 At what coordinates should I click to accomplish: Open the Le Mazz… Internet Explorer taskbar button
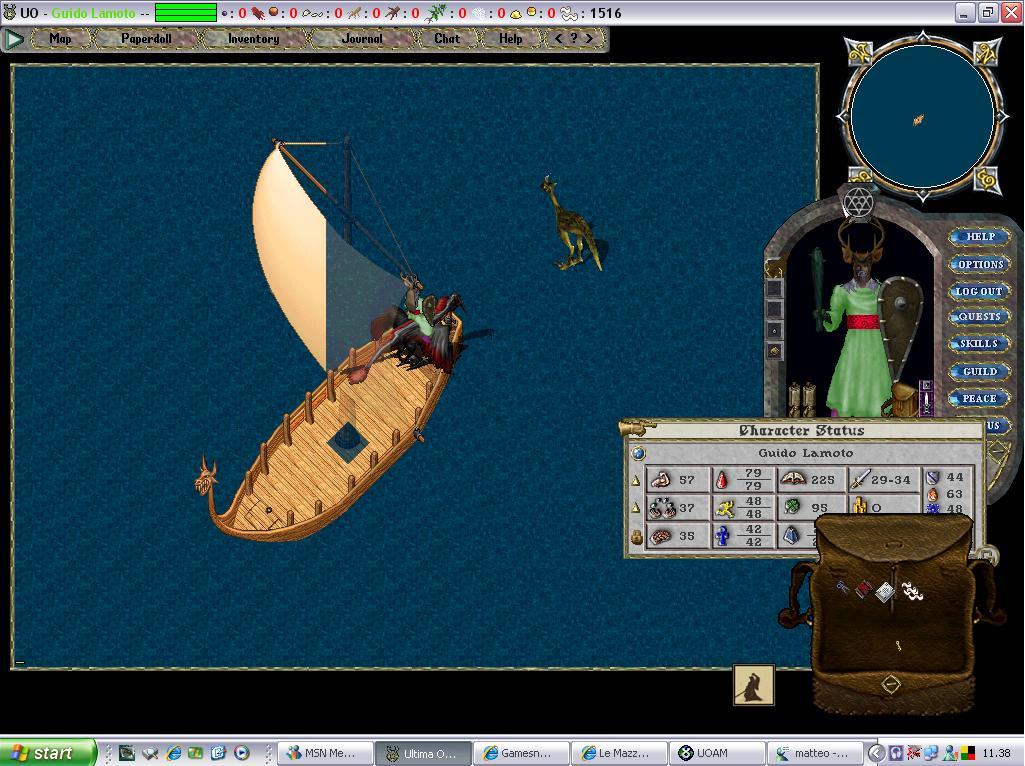tap(618, 753)
